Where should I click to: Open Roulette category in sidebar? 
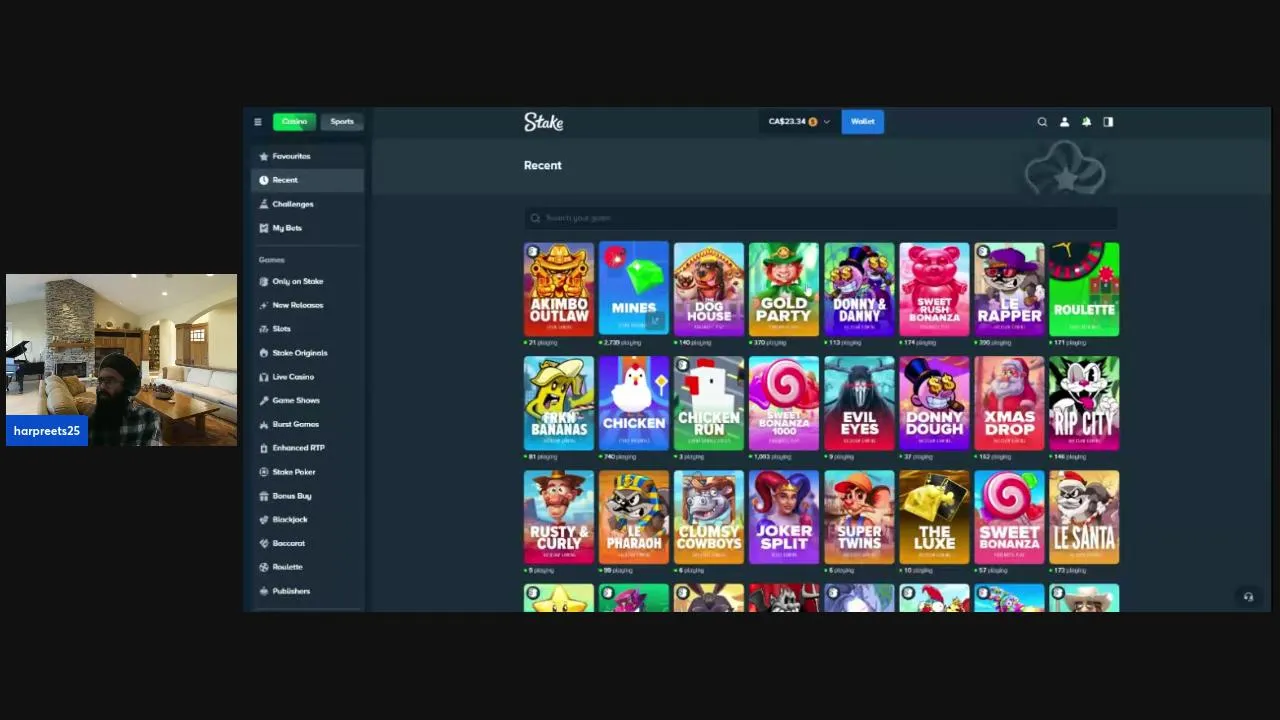point(307,567)
